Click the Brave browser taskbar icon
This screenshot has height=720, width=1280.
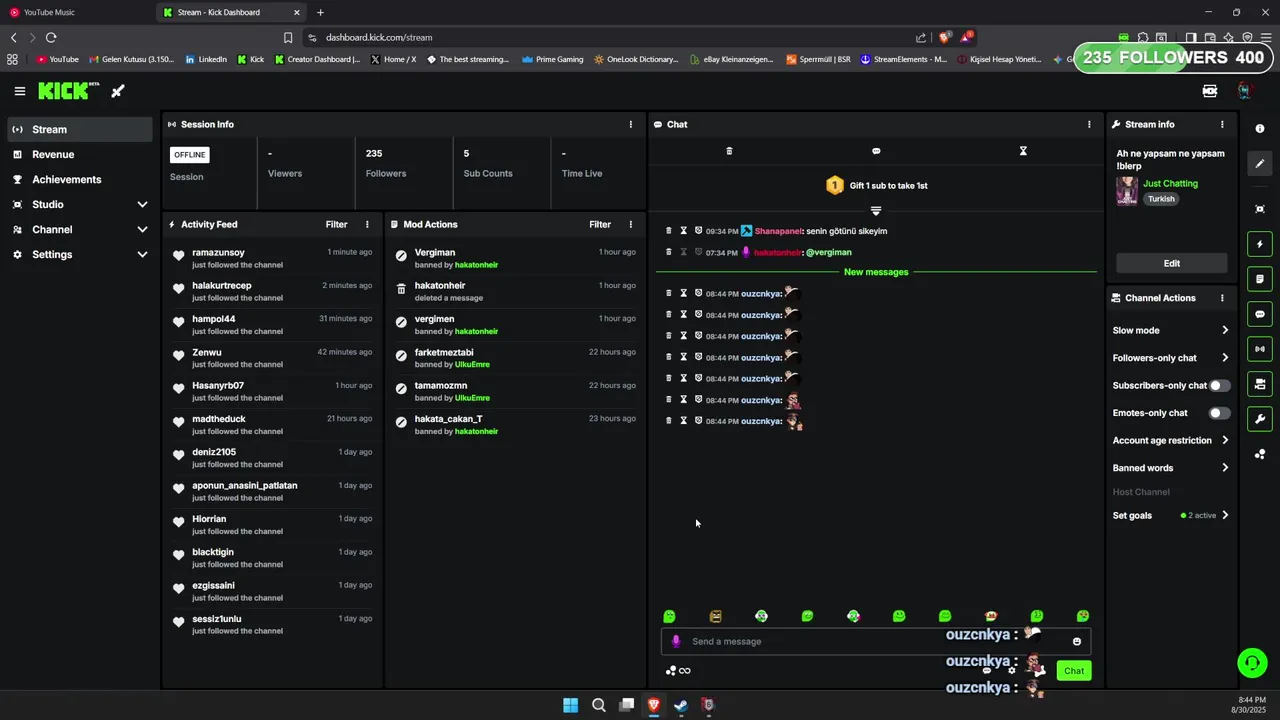(x=654, y=705)
